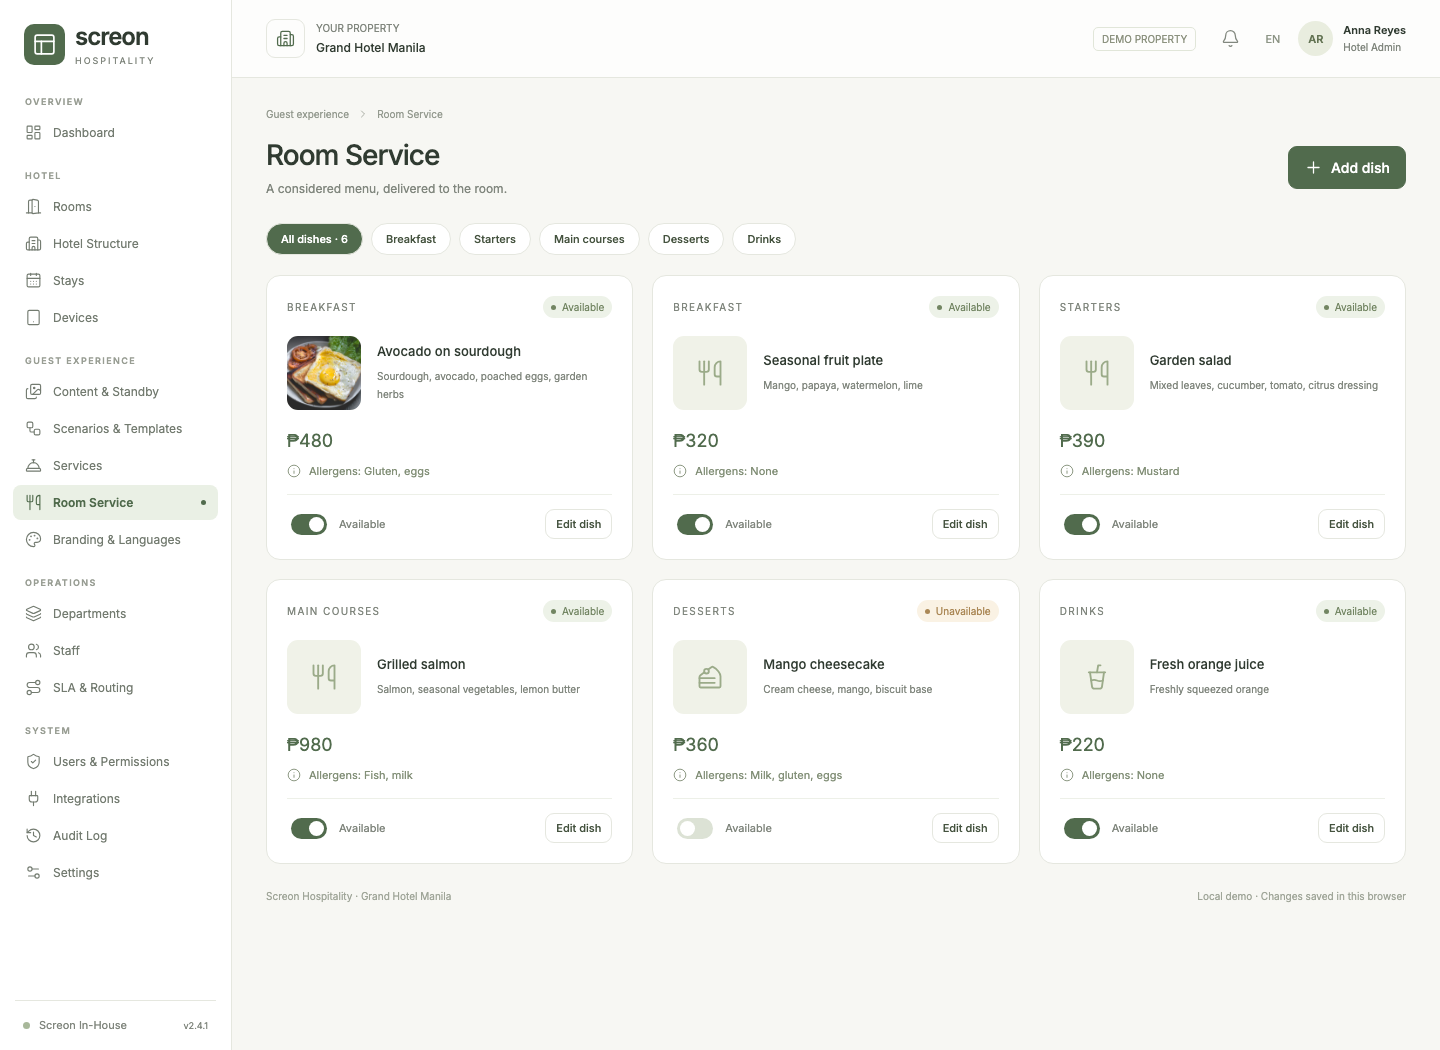Click the notifications bell icon

point(1231,39)
